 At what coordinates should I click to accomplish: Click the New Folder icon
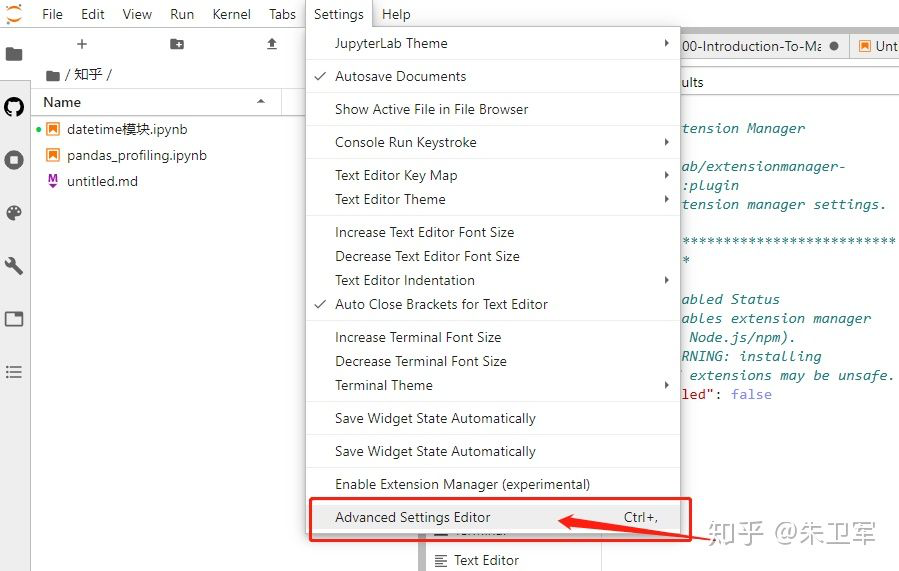pos(177,44)
